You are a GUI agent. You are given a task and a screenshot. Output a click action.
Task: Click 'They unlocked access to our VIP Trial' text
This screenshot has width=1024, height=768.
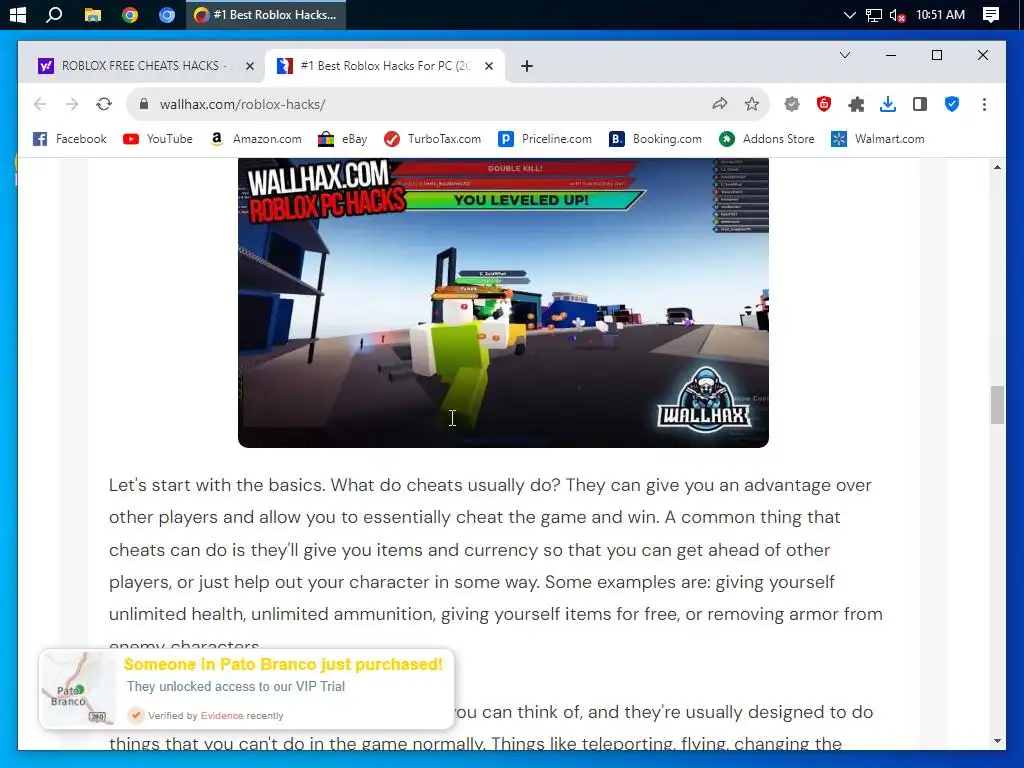click(236, 686)
